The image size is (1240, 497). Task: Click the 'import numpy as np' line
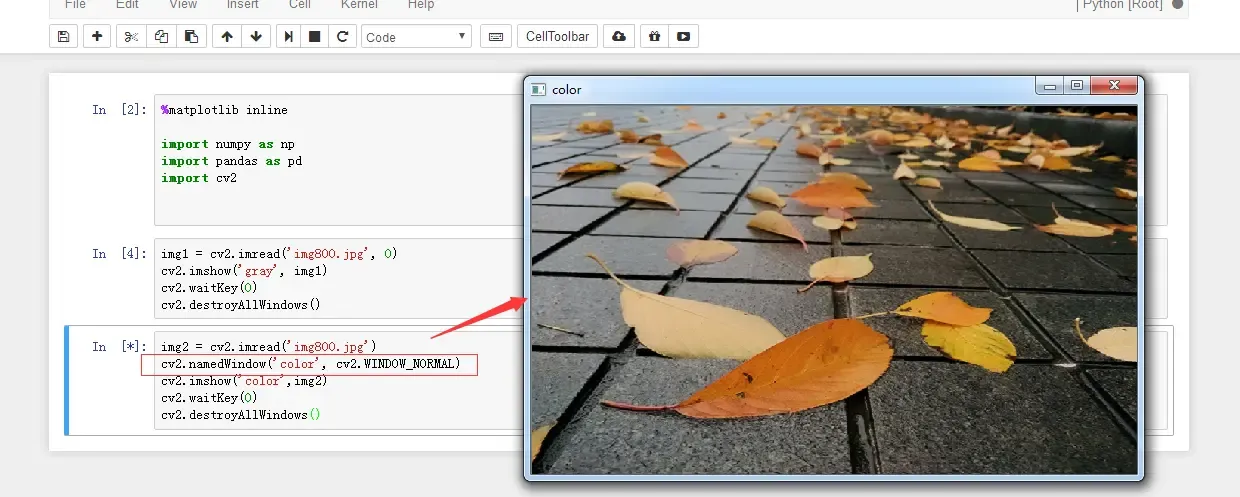click(228, 144)
